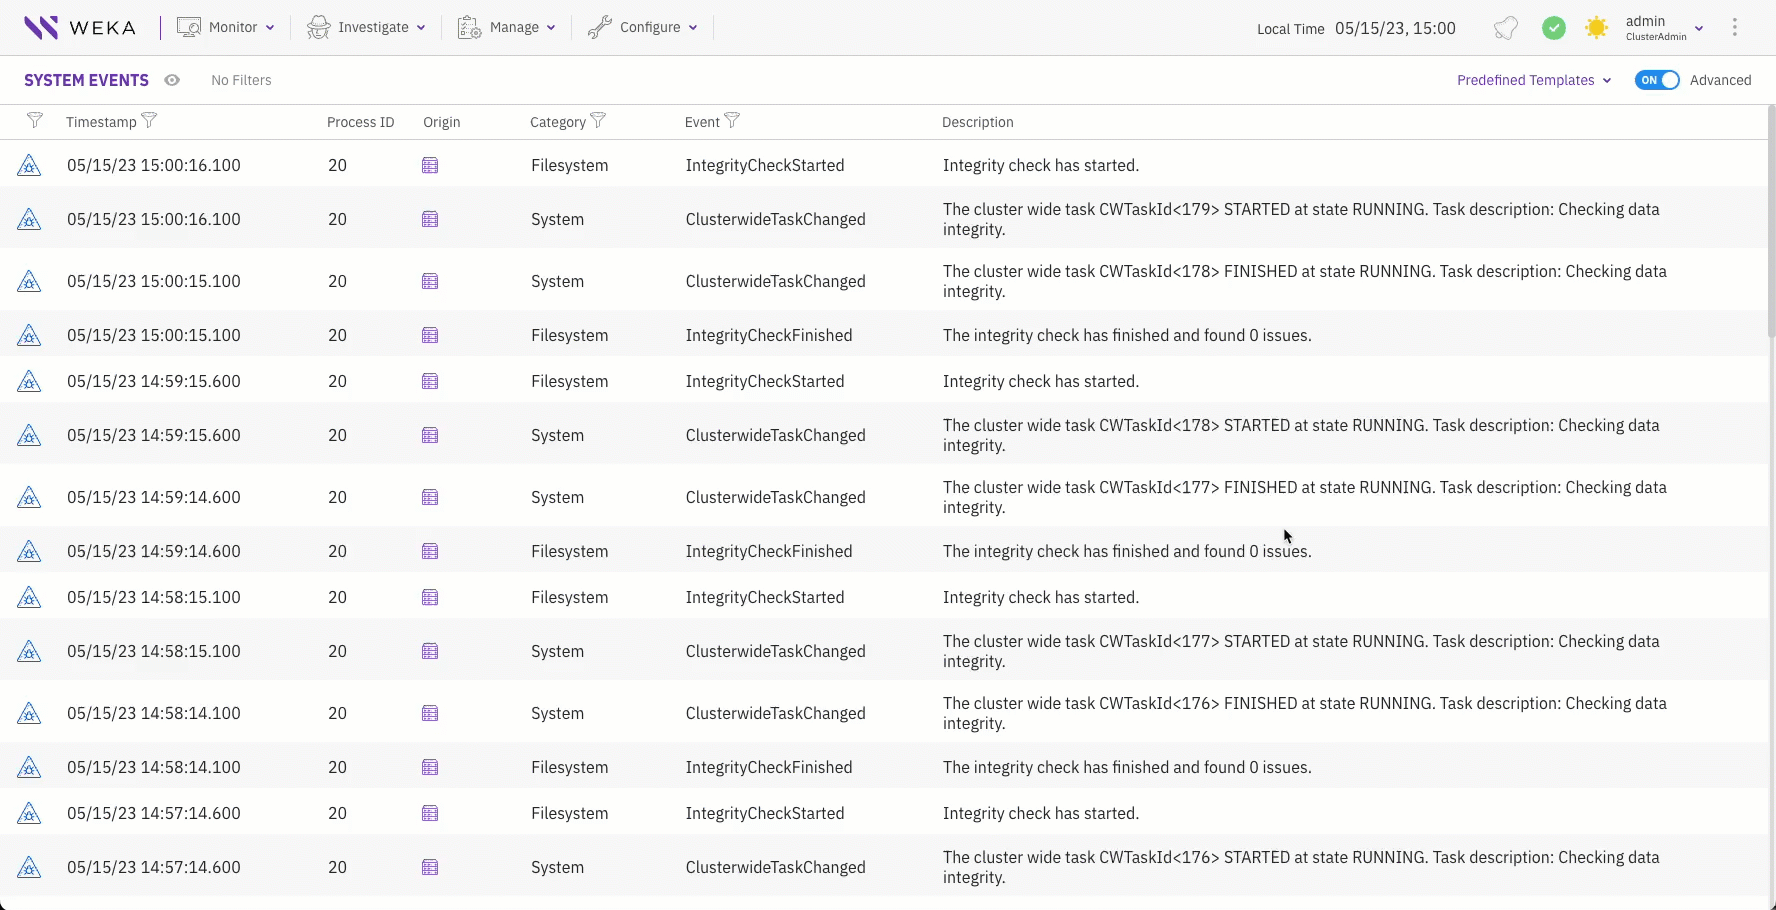Image resolution: width=1776 pixels, height=910 pixels.
Task: Click the Event column filter icon
Action: (732, 121)
